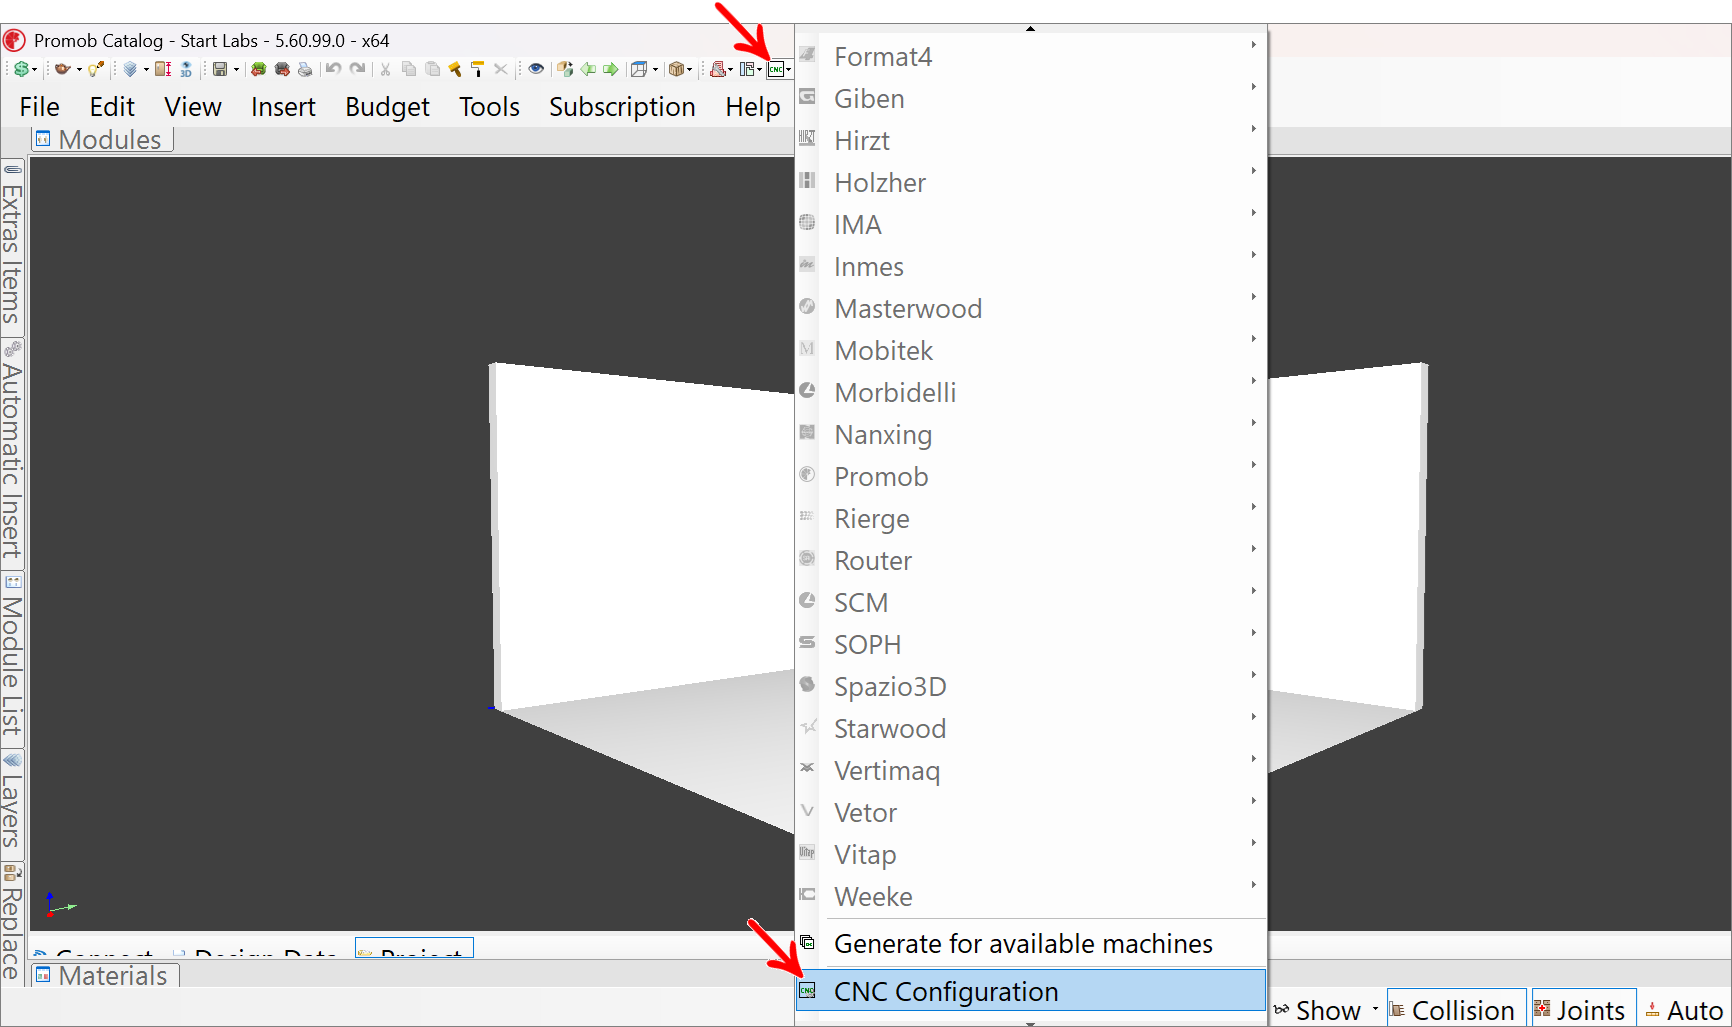Click the scissors cut icon

385,69
